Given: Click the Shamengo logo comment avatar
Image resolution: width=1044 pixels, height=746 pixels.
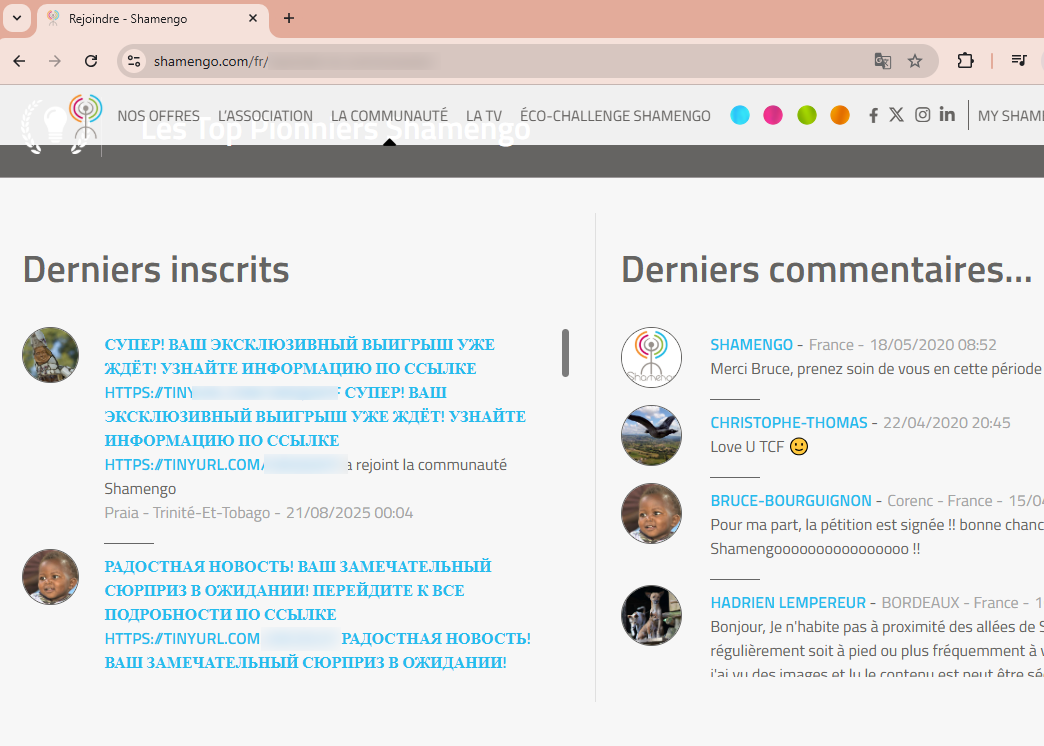Looking at the screenshot, I should [x=651, y=357].
